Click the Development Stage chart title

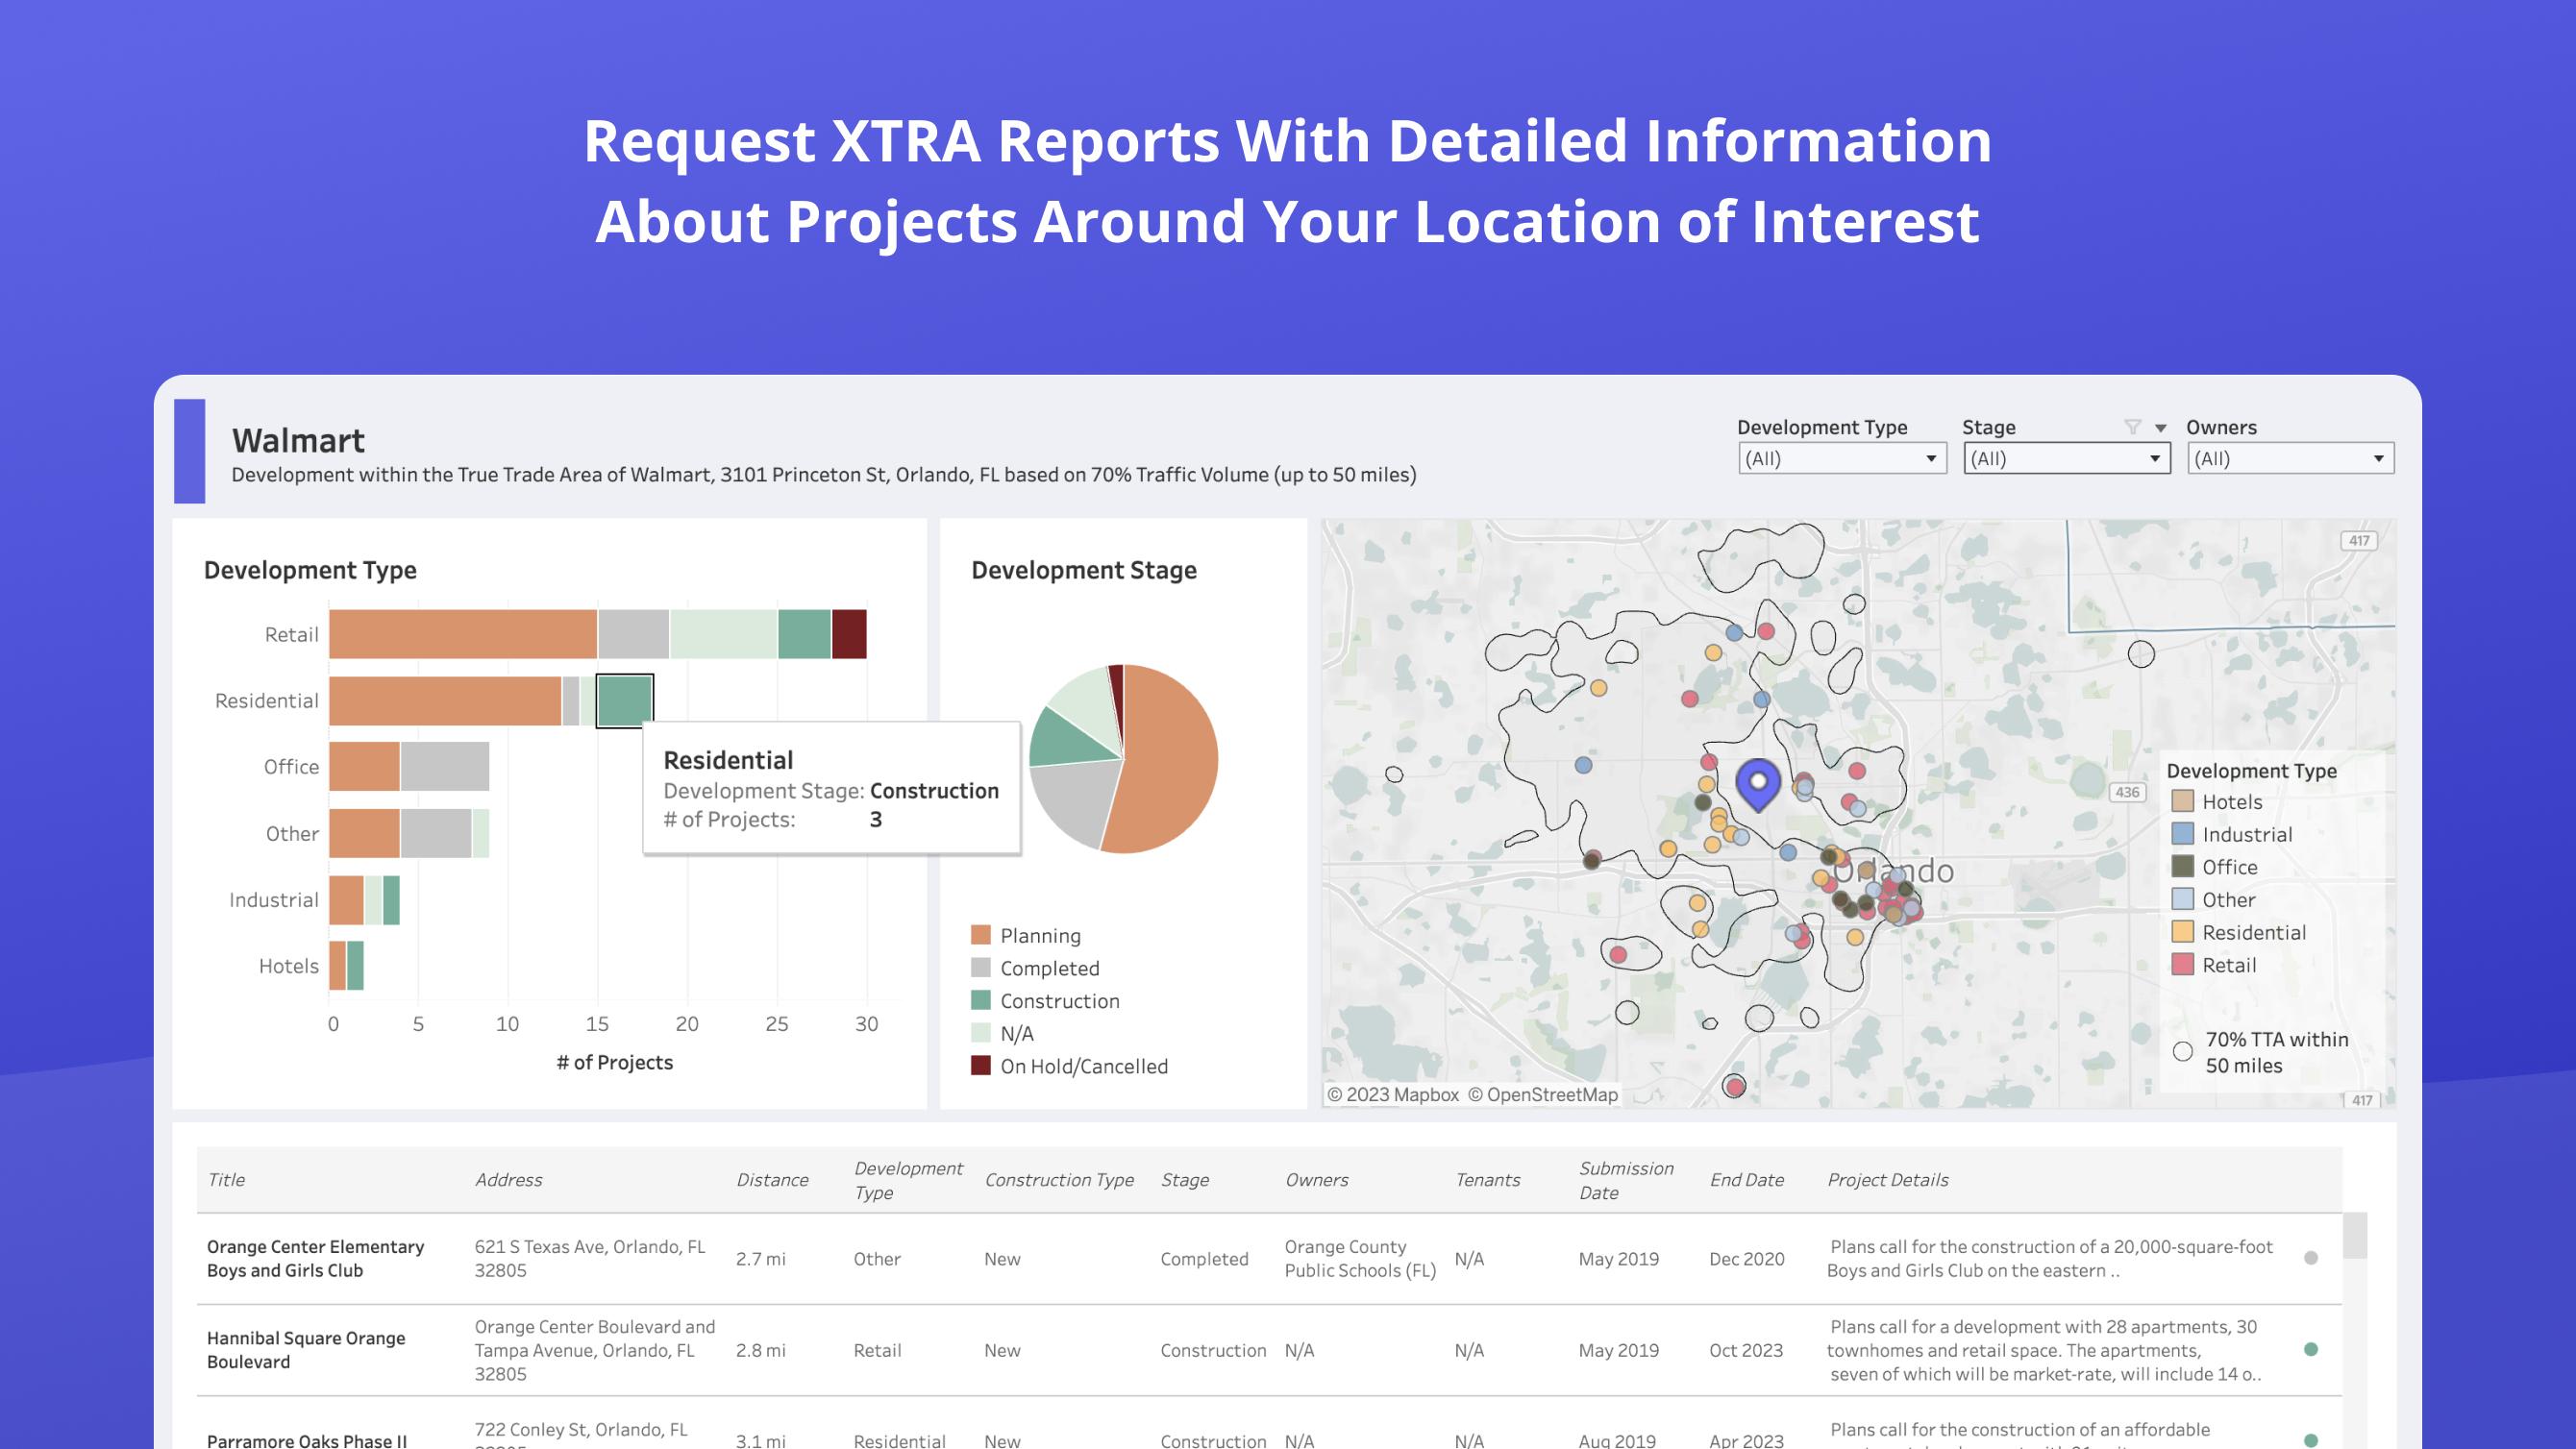coord(1084,570)
